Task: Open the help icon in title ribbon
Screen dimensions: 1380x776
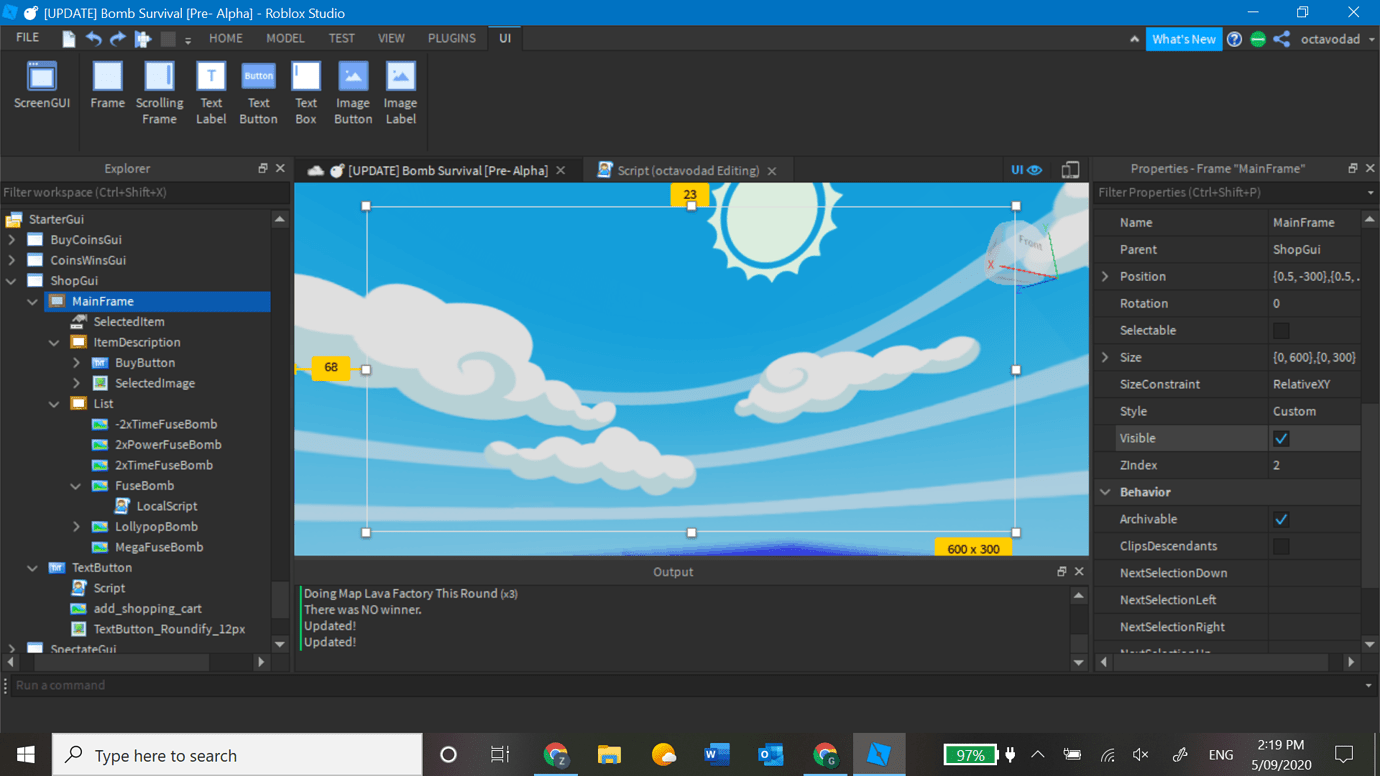Action: [x=1235, y=39]
